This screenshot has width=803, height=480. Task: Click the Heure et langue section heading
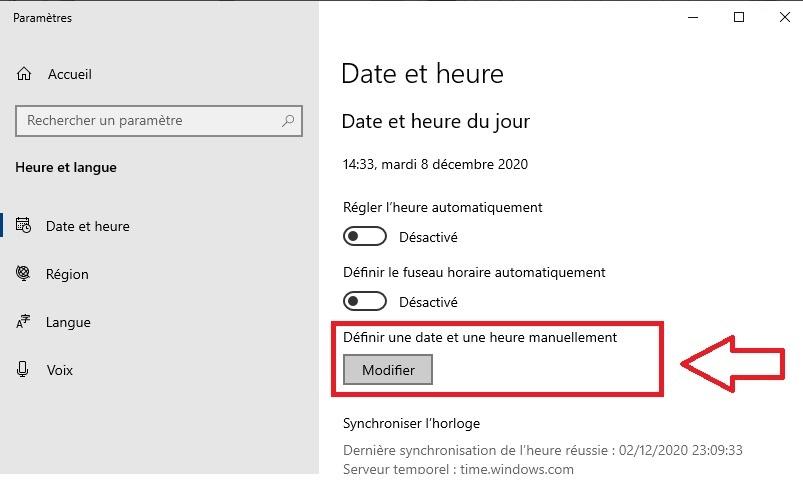tap(66, 168)
